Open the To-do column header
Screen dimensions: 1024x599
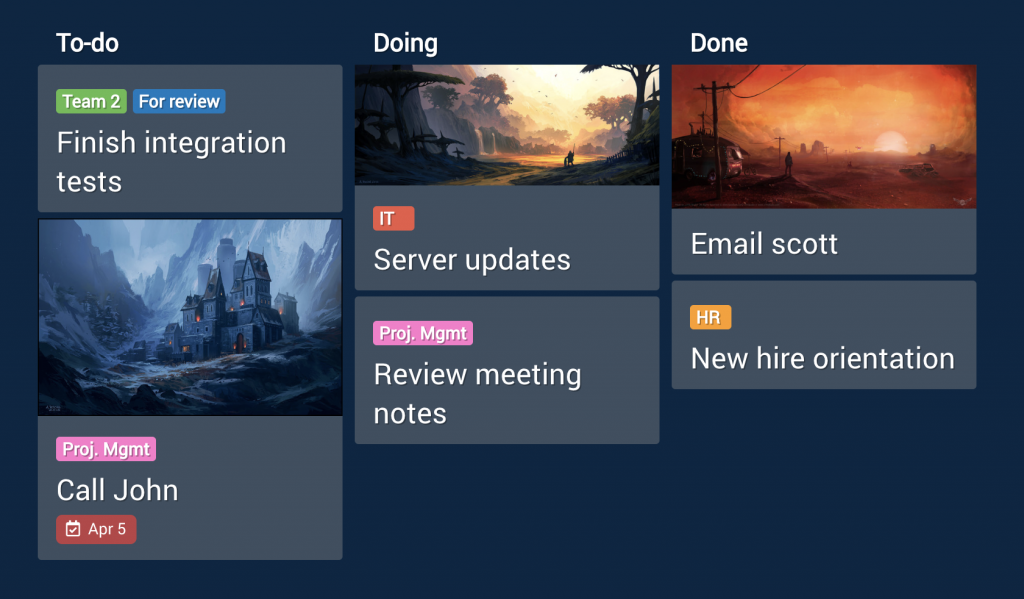88,43
